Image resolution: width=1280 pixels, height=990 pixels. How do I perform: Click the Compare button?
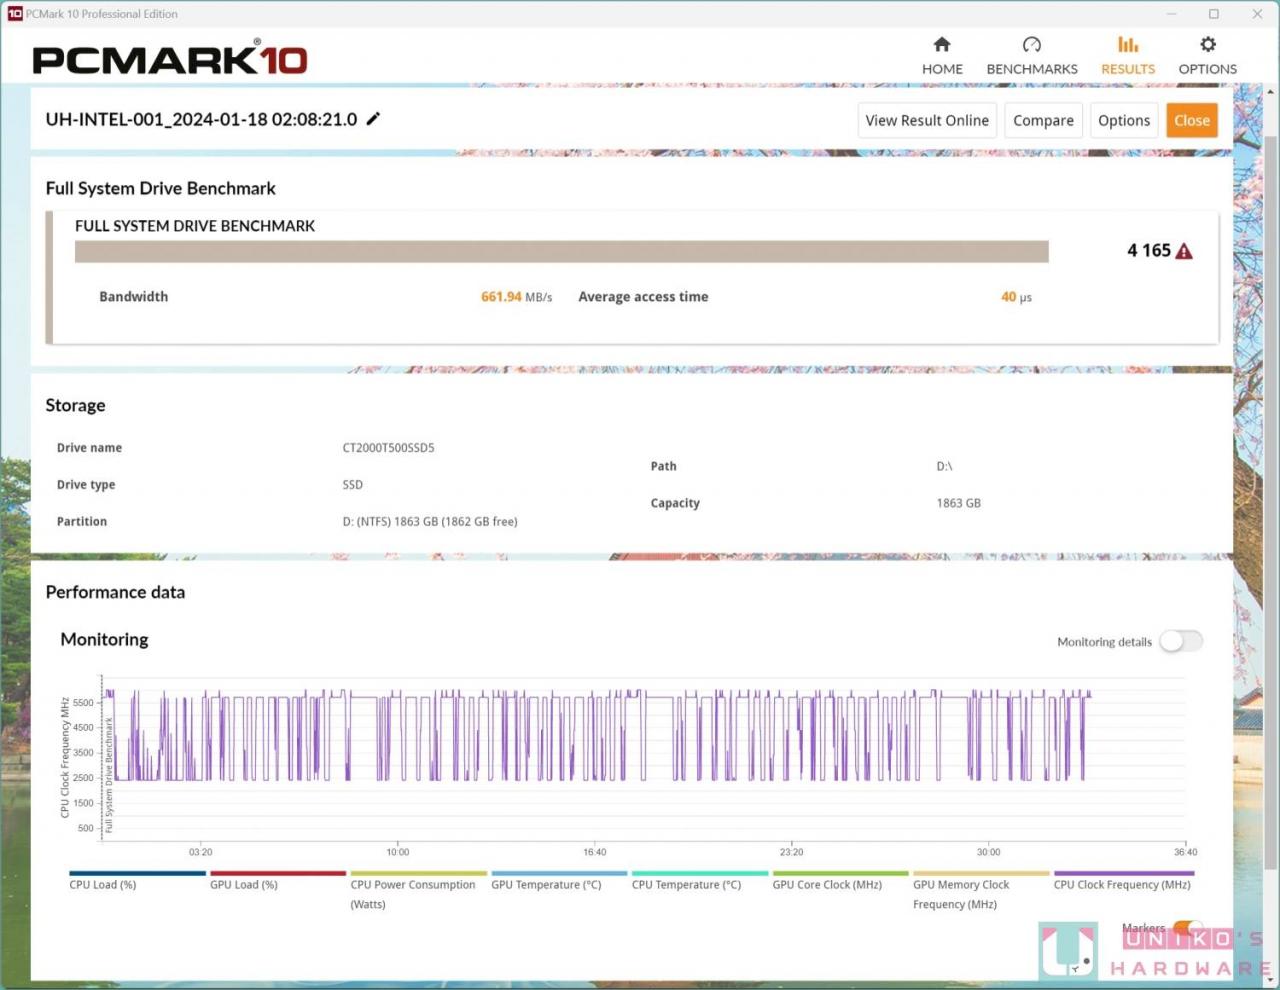1043,120
